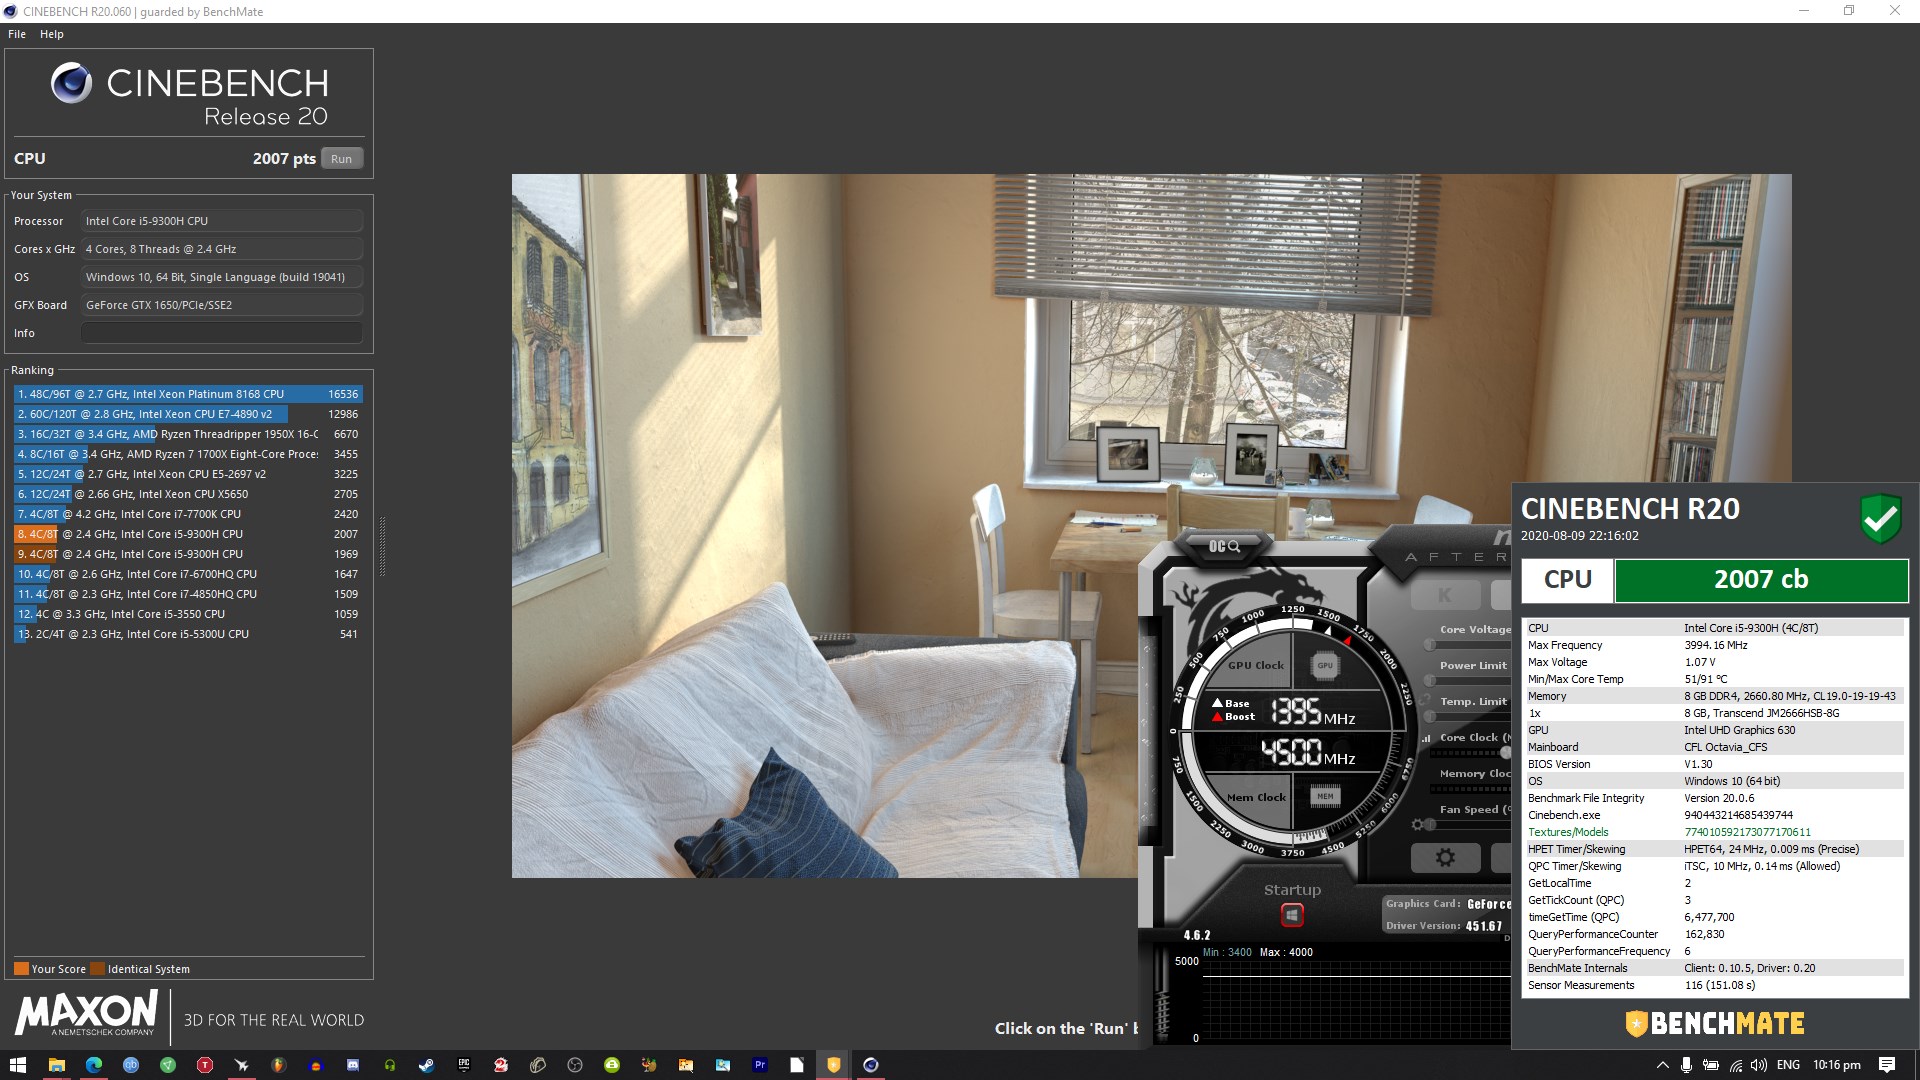This screenshot has width=1920, height=1080.
Task: Open the notification center icon
Action: pos(1886,1065)
